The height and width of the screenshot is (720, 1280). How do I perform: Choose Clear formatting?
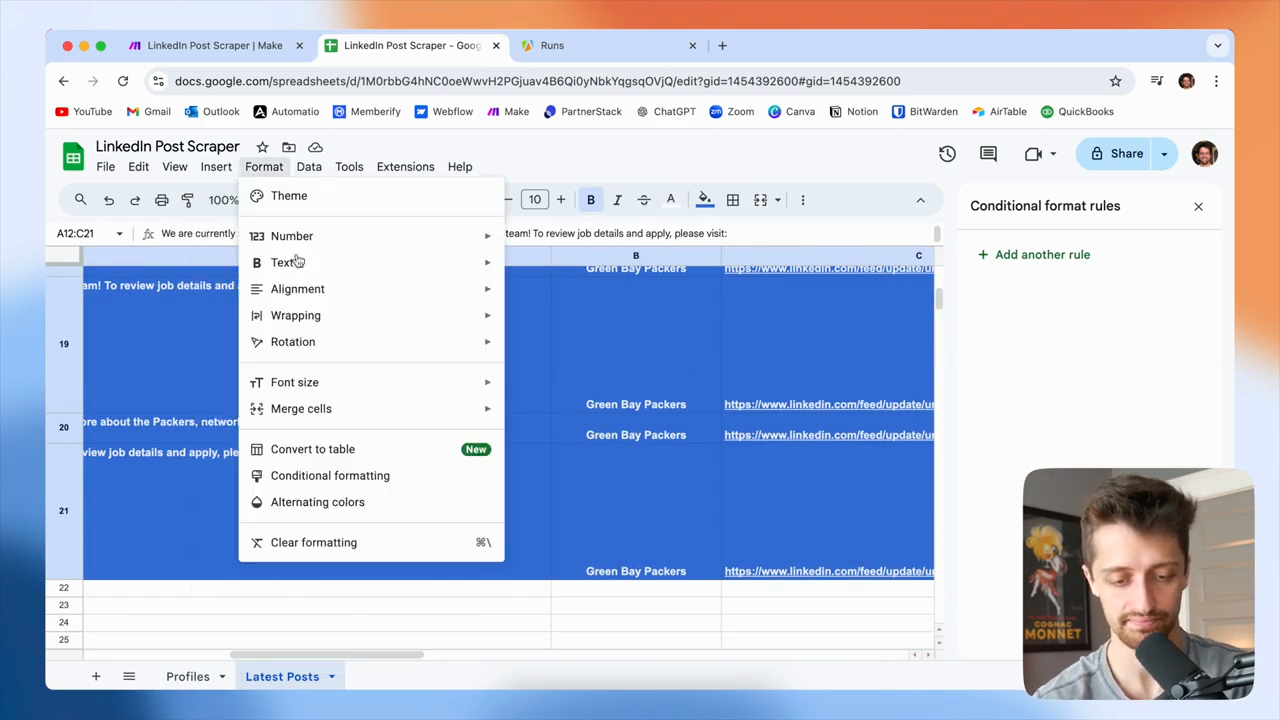tap(371, 543)
